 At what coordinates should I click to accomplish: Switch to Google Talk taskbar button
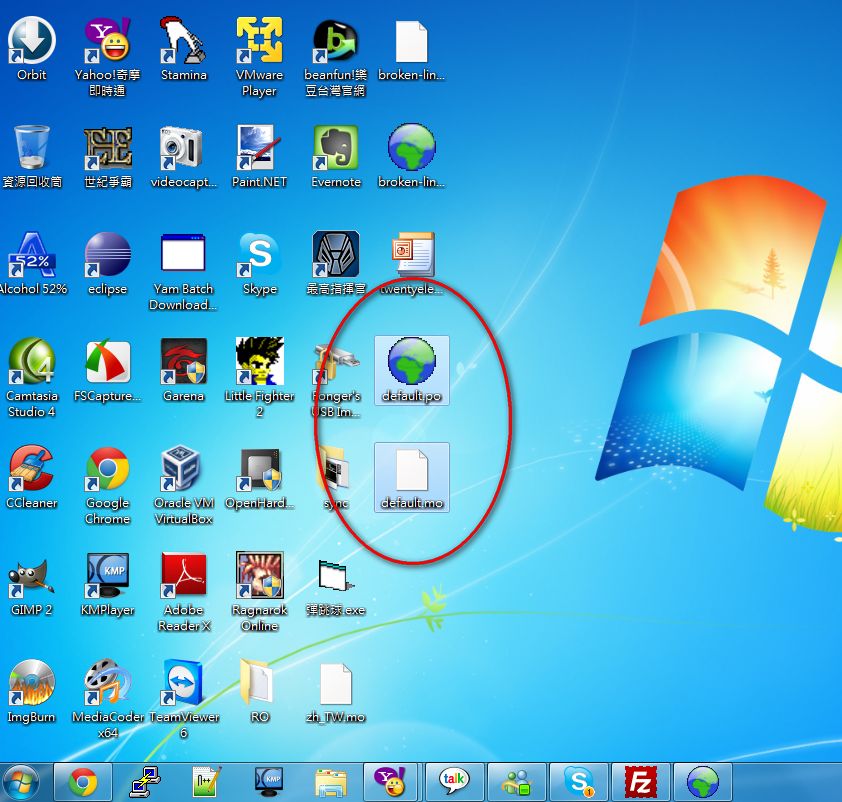click(454, 782)
